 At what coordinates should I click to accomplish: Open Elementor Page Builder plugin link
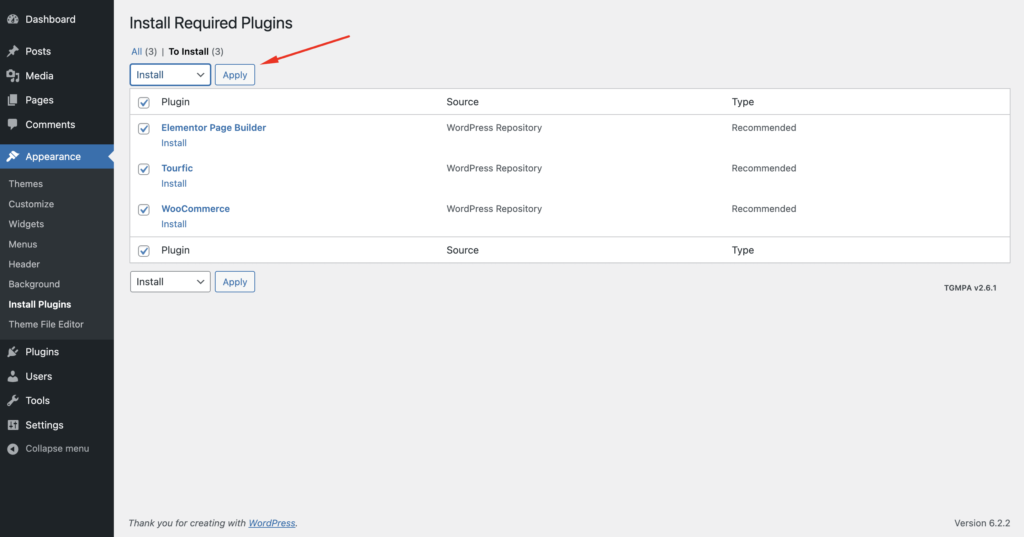[214, 127]
